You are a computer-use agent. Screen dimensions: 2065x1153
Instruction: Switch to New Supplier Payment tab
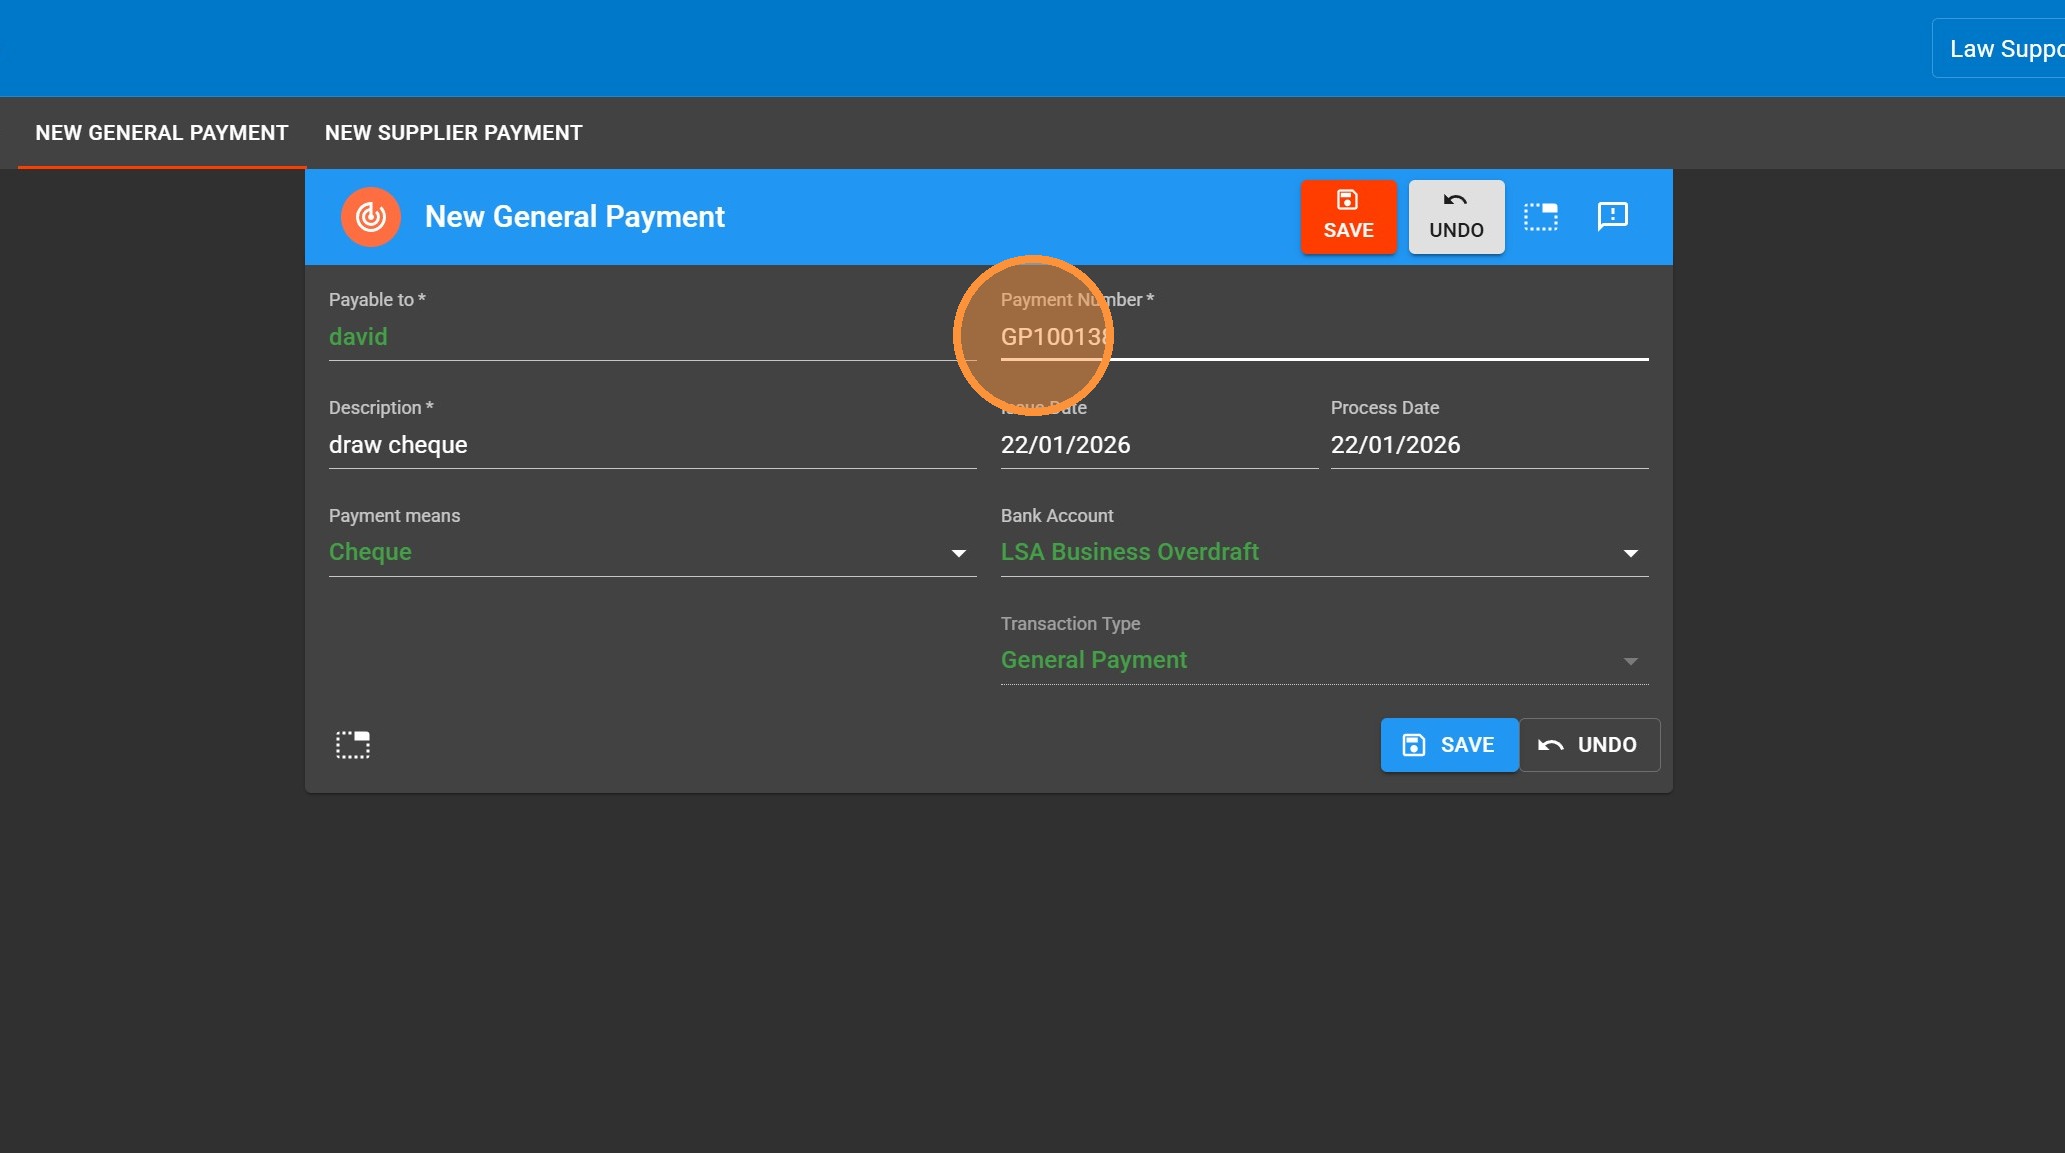[x=453, y=133]
